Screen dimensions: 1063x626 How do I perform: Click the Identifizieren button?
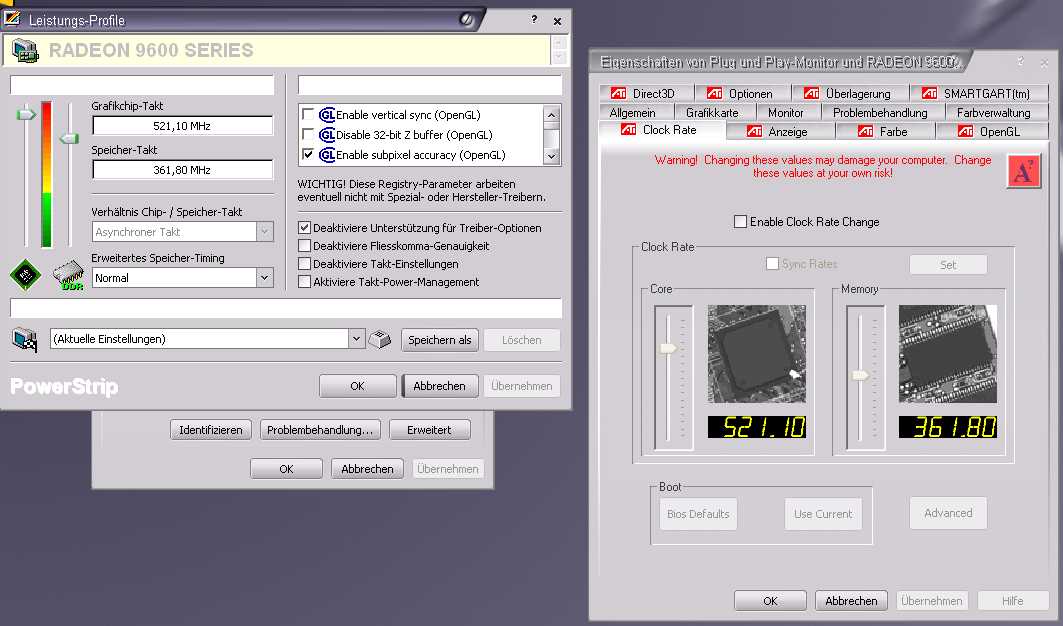pos(211,430)
